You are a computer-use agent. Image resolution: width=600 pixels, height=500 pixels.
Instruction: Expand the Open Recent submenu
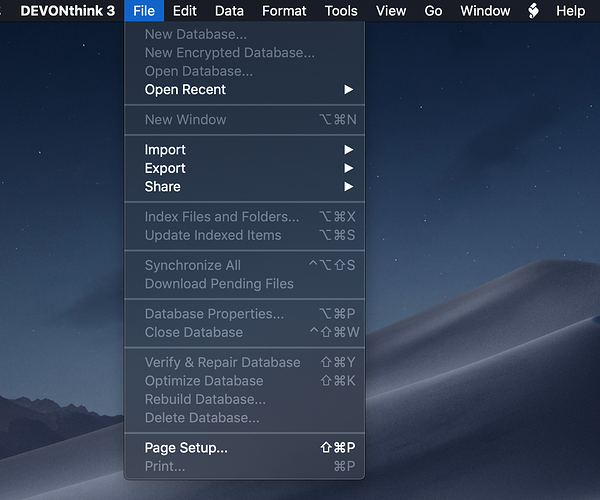coord(245,90)
